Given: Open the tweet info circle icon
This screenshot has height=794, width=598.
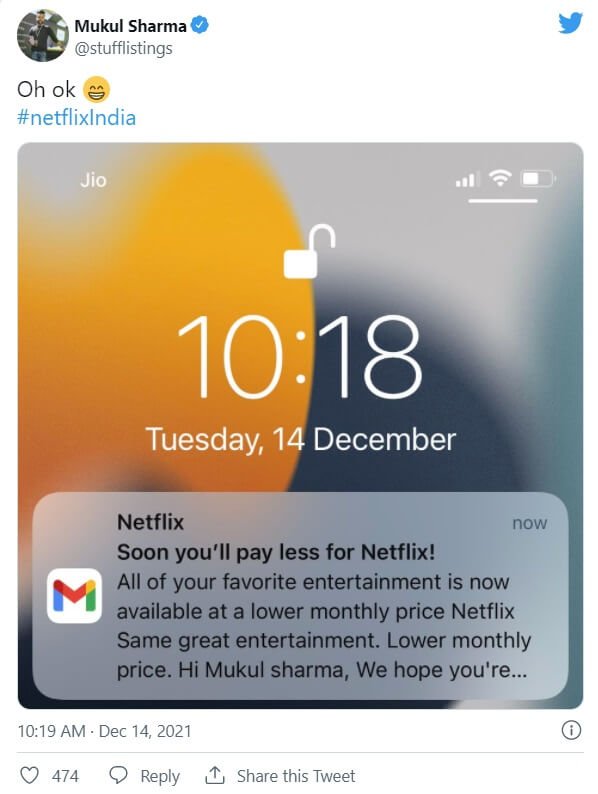Looking at the screenshot, I should (571, 731).
